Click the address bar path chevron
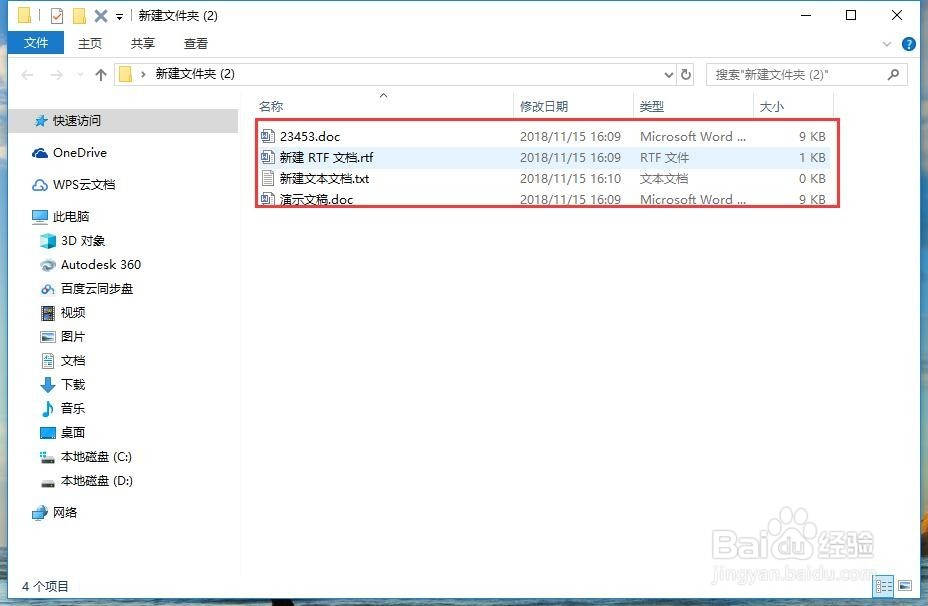The width and height of the screenshot is (928, 606). [x=143, y=75]
